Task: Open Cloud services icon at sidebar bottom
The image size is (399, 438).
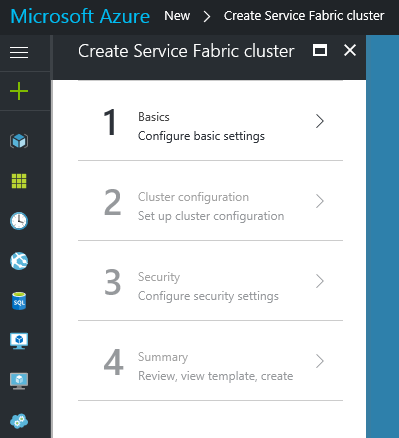Action: point(19,421)
